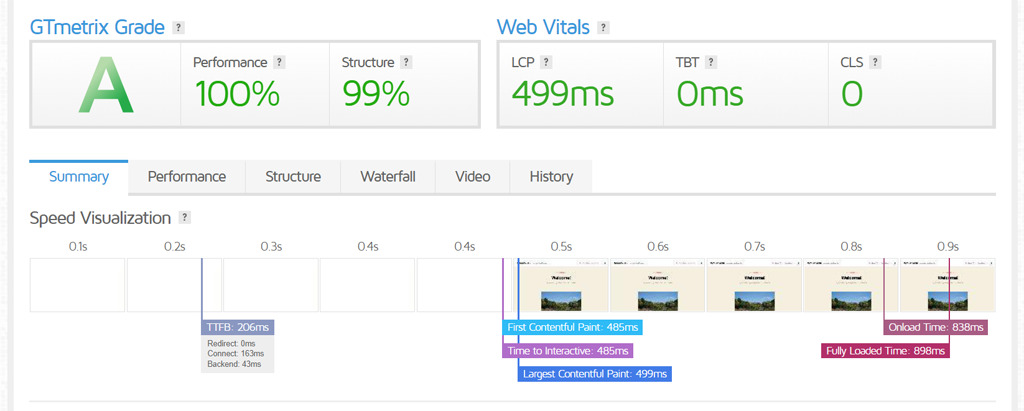This screenshot has width=1024, height=411.
Task: Click the 0.7s filmstrip screenshot
Action: [x=754, y=285]
